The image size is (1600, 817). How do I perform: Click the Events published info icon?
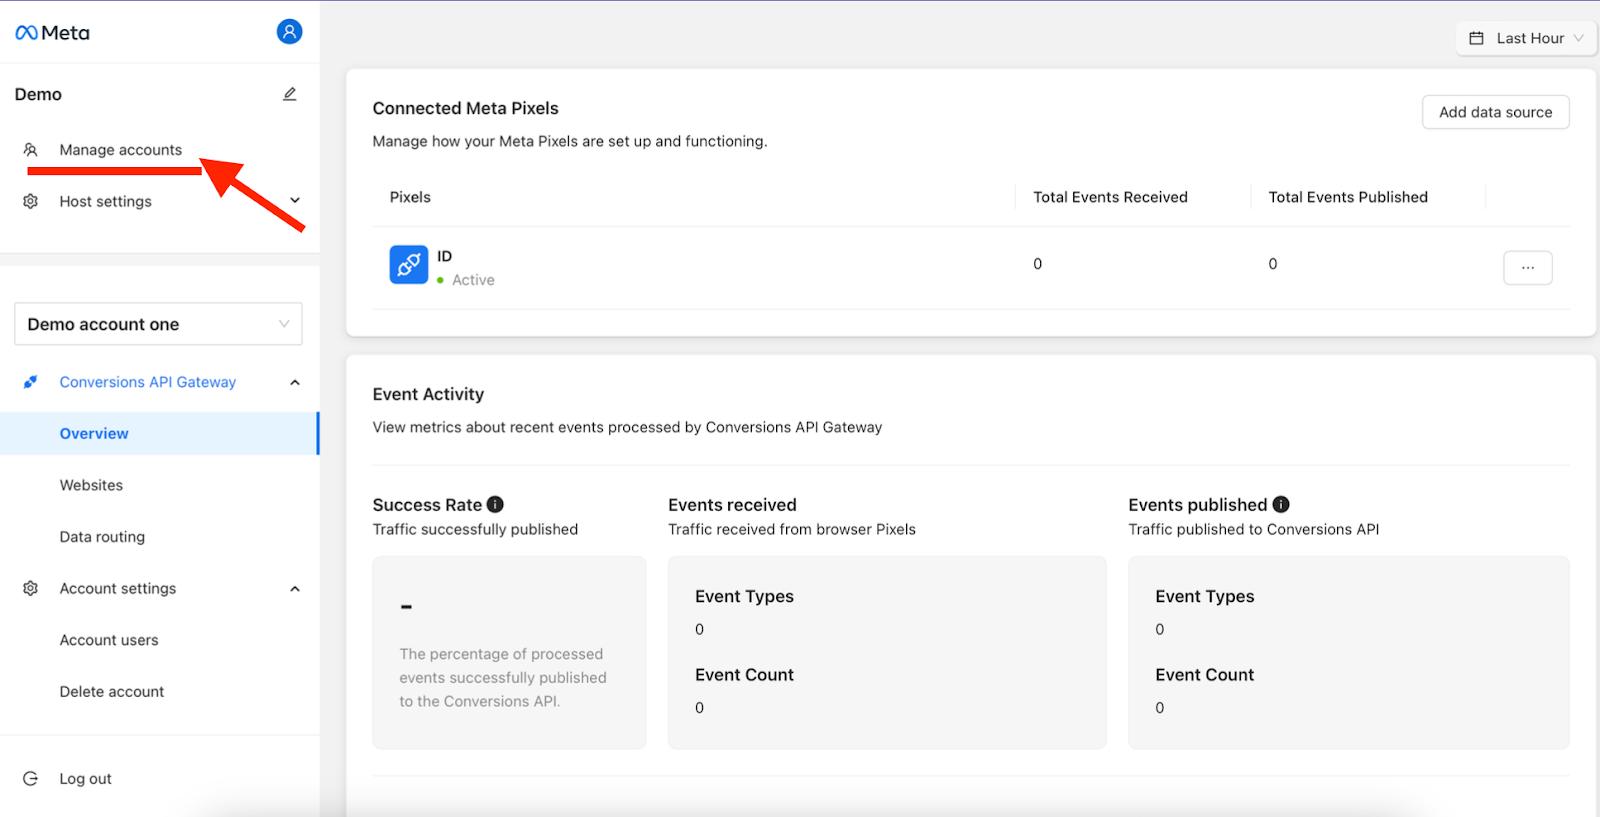point(1281,504)
